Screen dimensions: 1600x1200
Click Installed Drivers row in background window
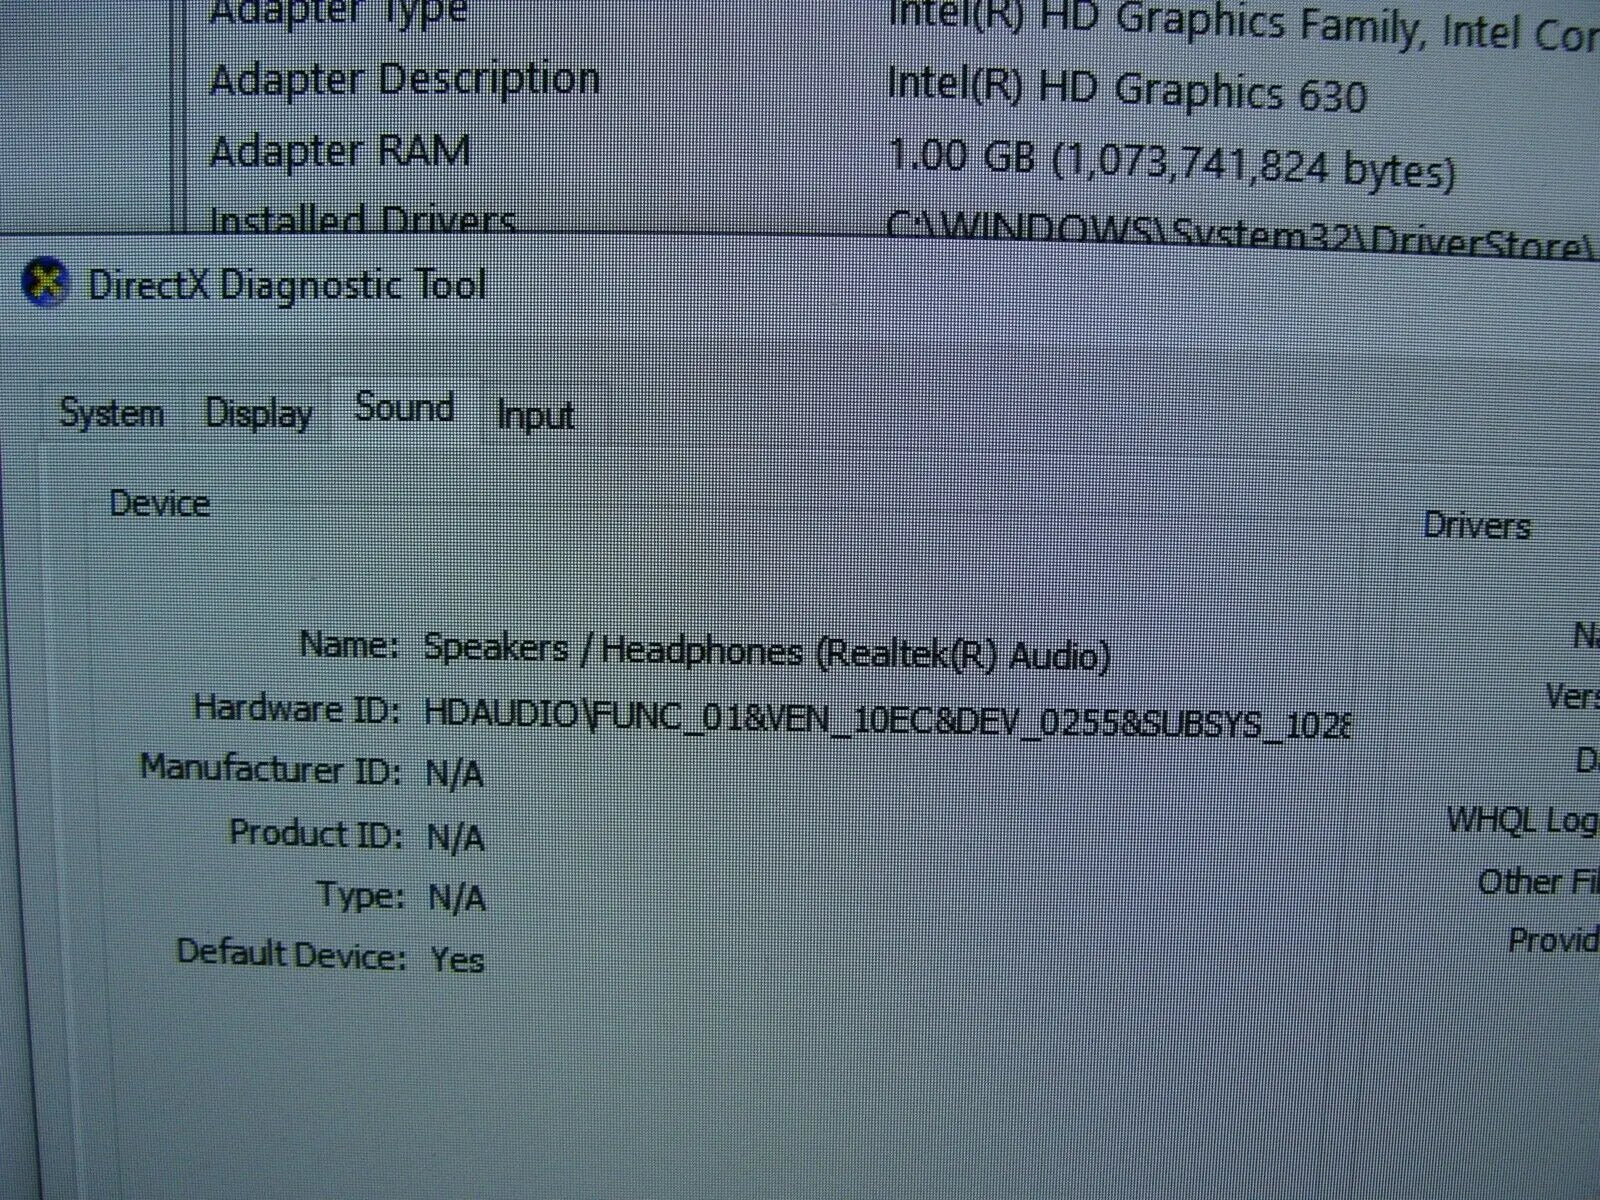362,218
